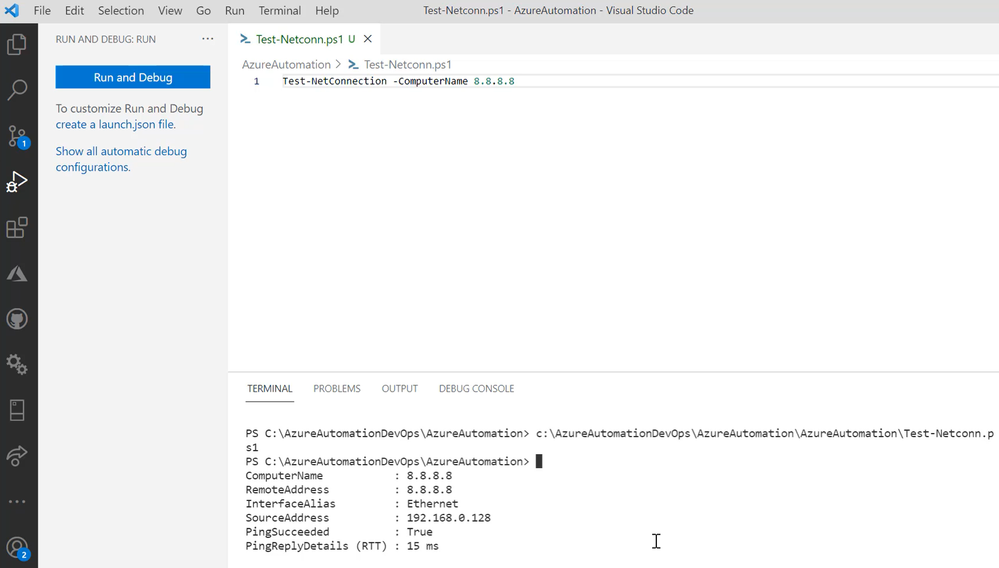Click Show all automatic debug configurations link
999x568 pixels.
(121, 159)
